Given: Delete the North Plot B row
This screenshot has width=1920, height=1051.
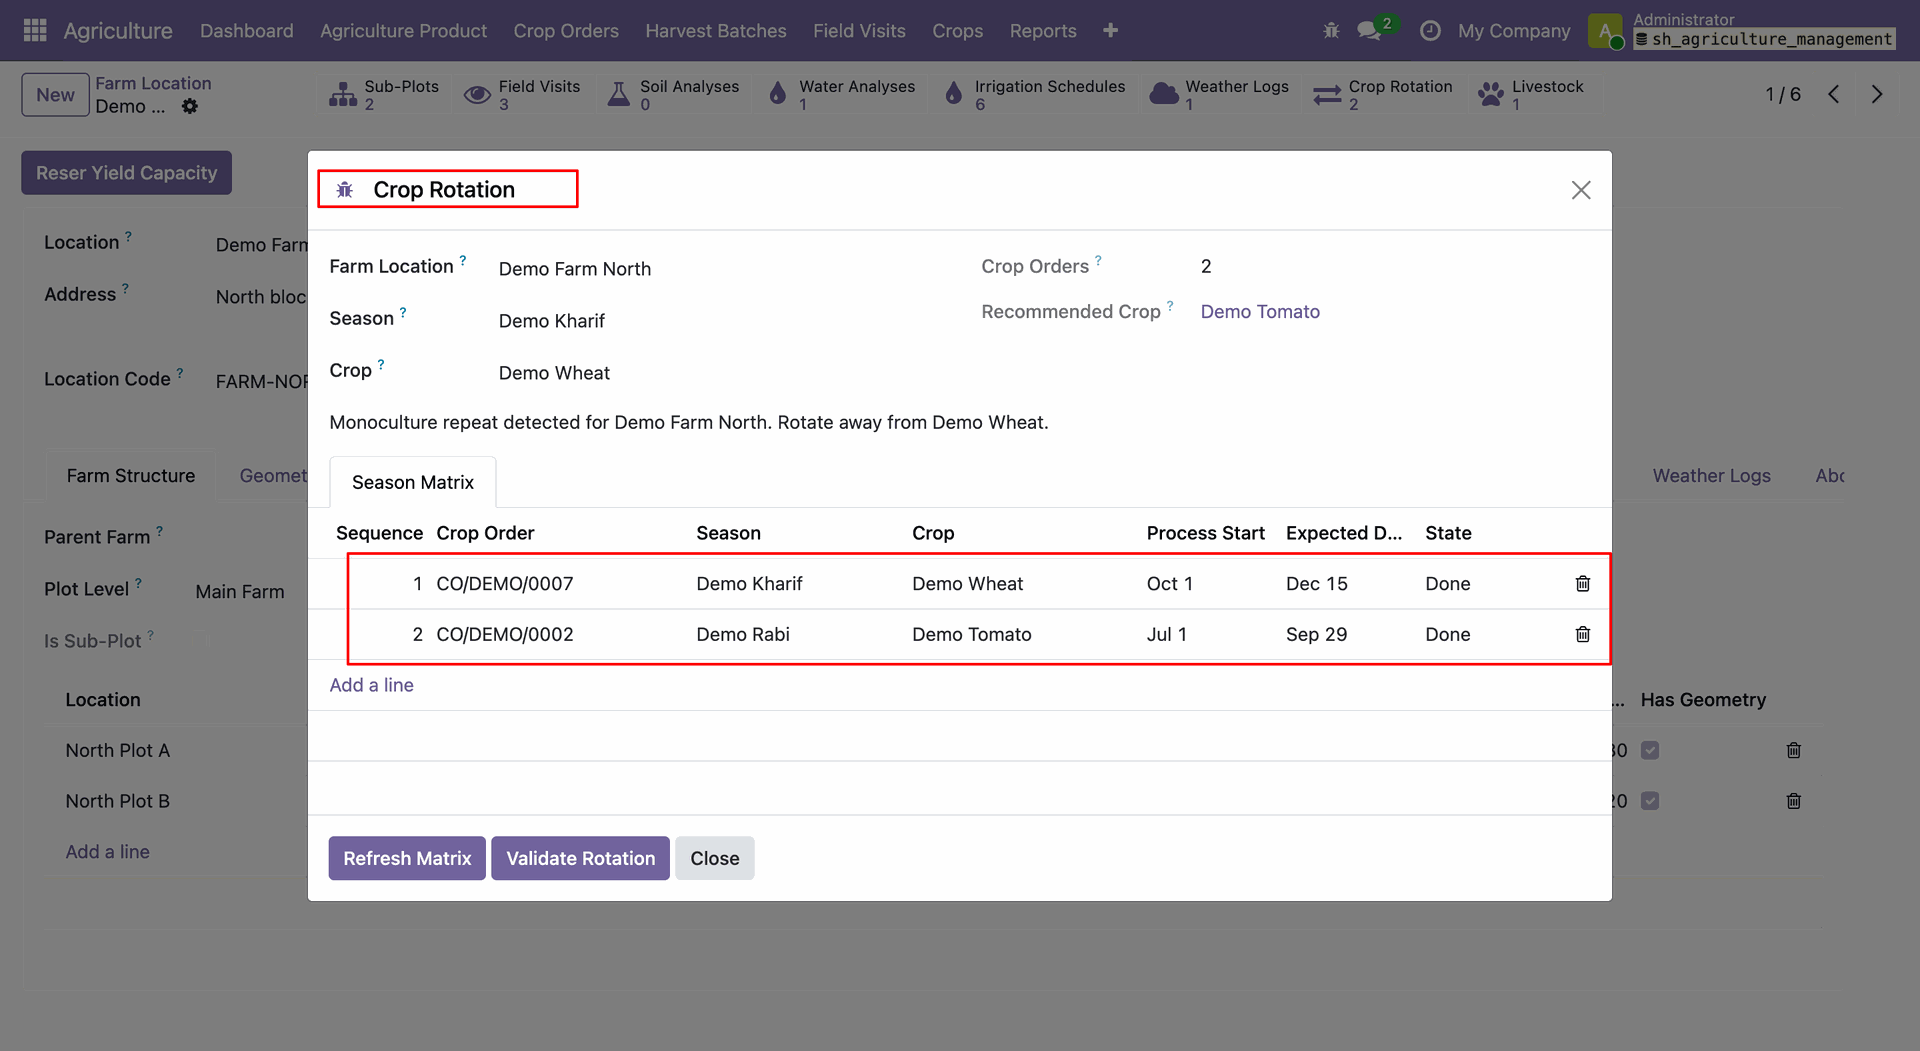Looking at the screenshot, I should point(1794,801).
